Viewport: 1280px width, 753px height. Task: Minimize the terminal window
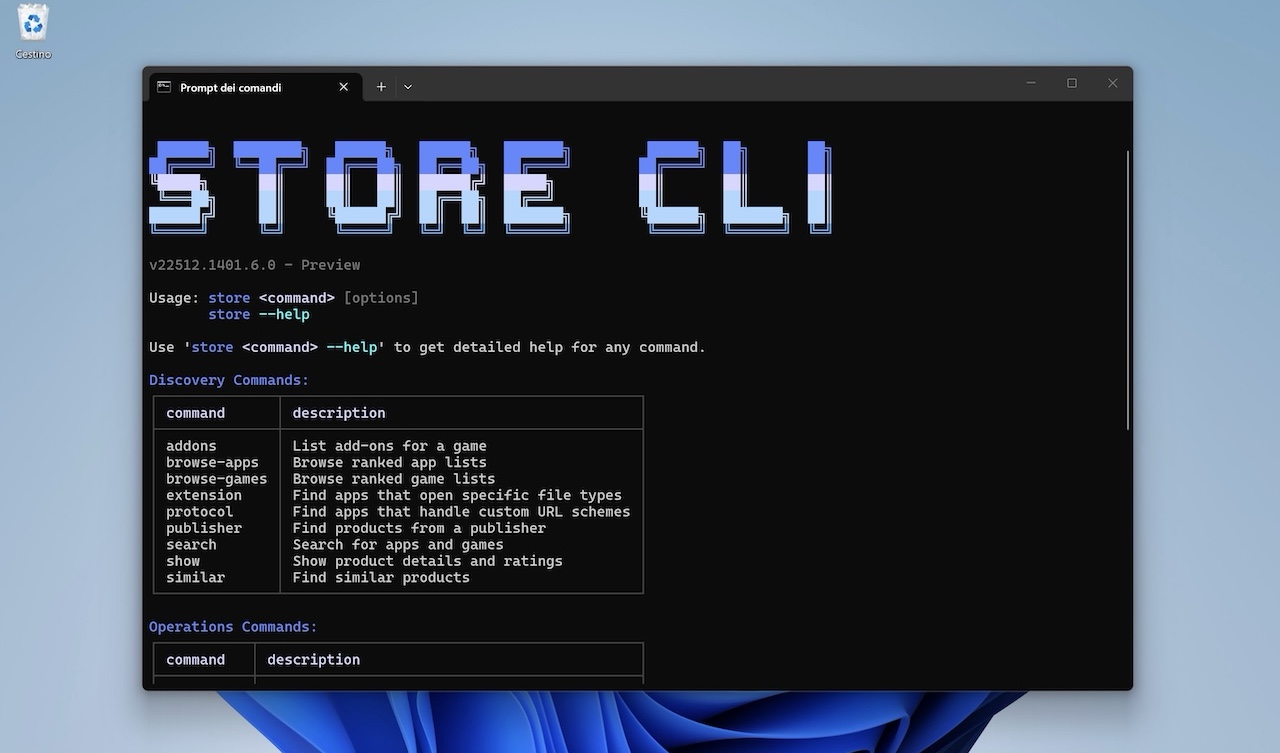(1031, 83)
